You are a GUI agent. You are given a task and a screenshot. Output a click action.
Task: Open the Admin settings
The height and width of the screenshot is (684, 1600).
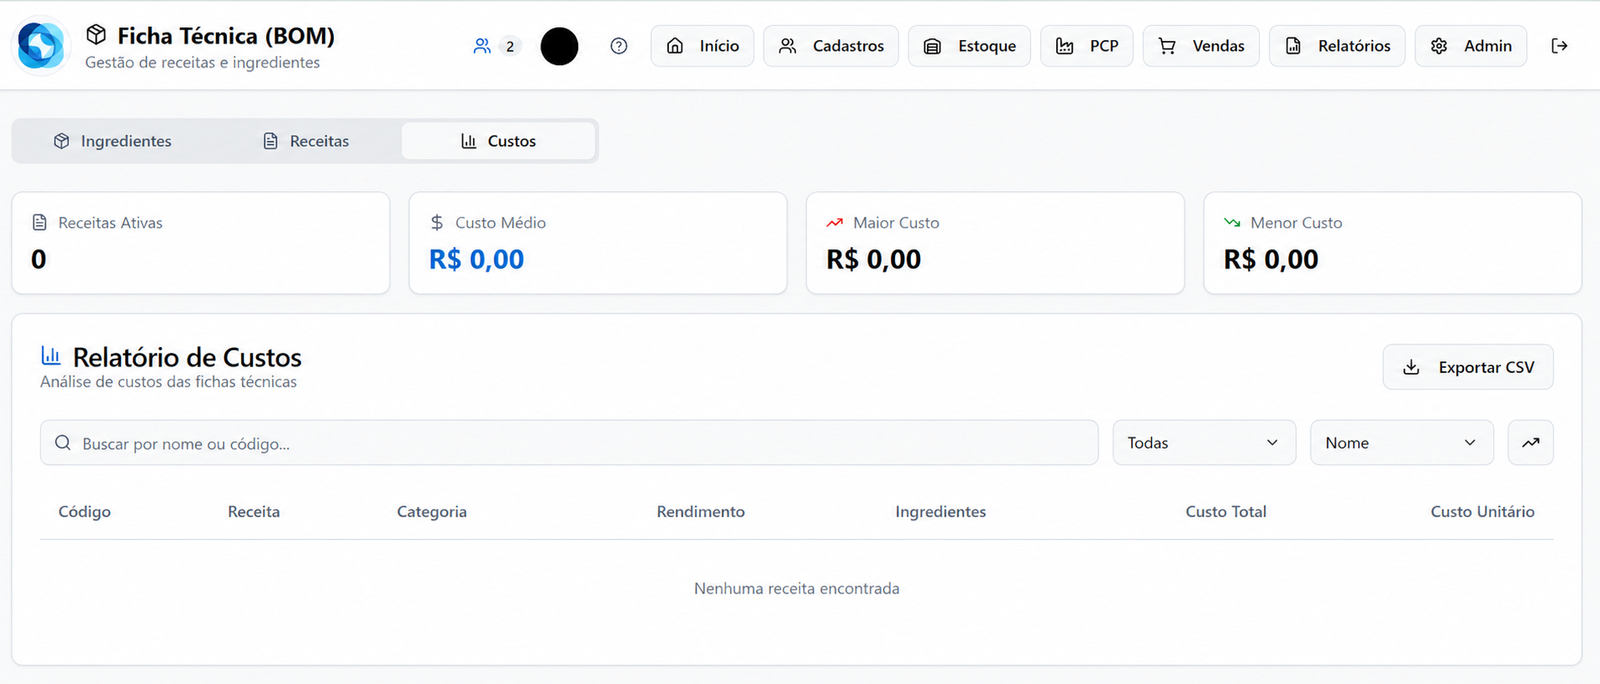click(x=1471, y=46)
